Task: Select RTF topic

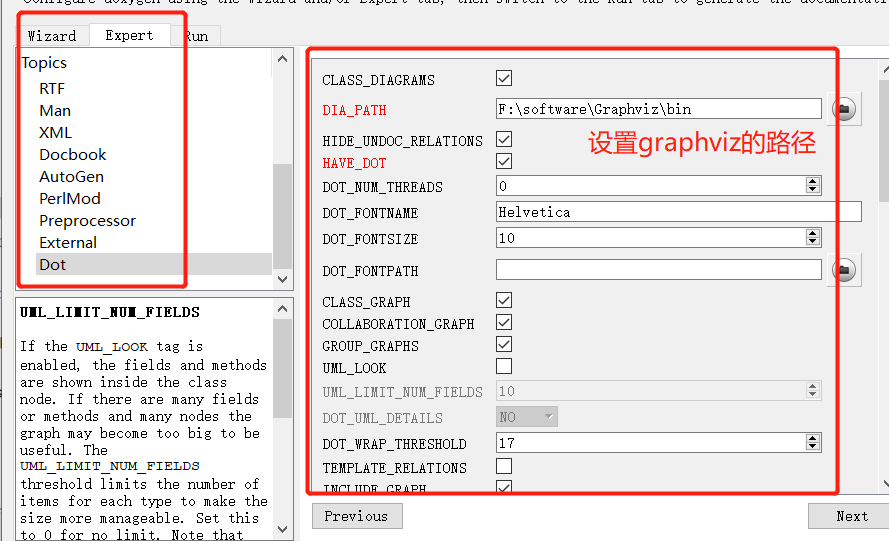Action: (x=52, y=88)
